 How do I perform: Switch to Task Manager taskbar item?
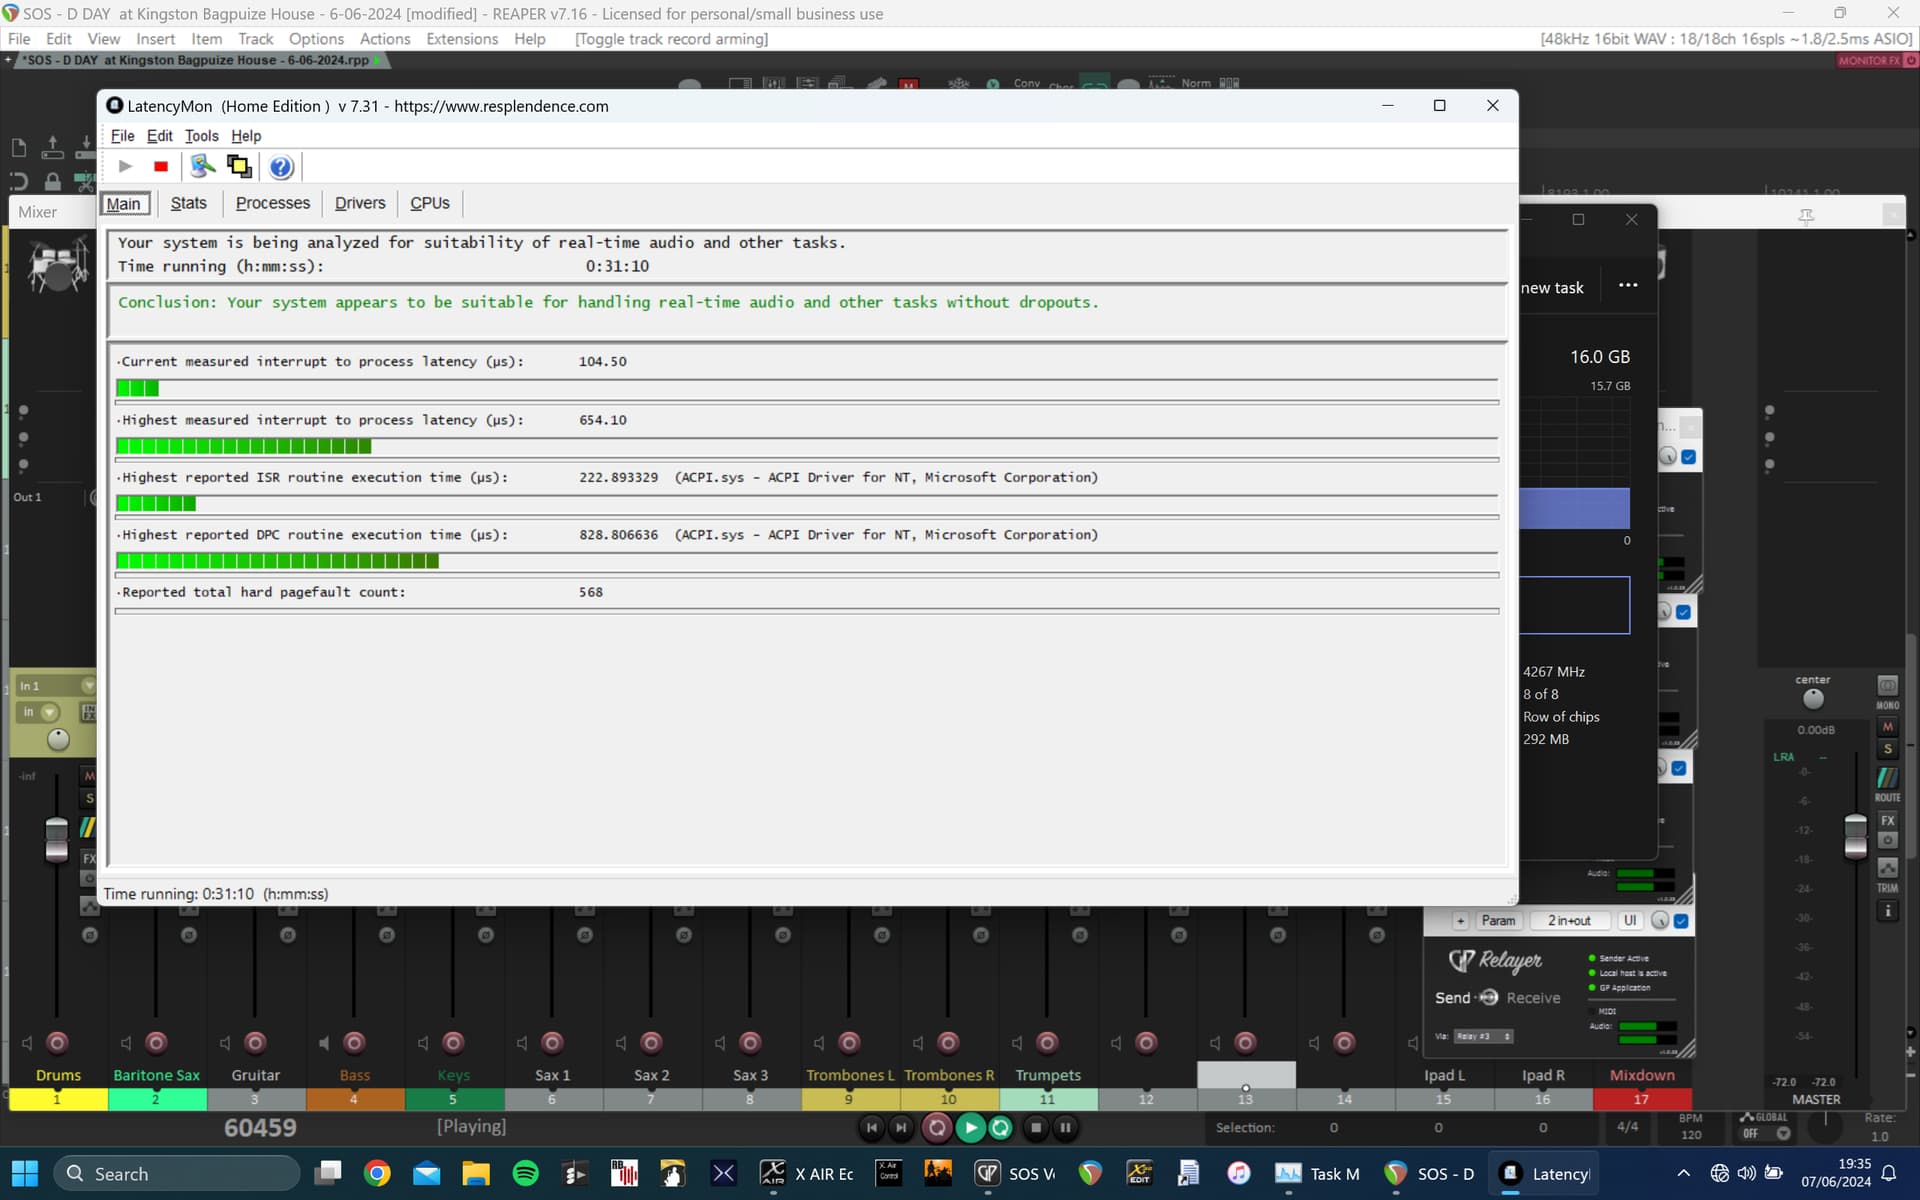click(1318, 1174)
